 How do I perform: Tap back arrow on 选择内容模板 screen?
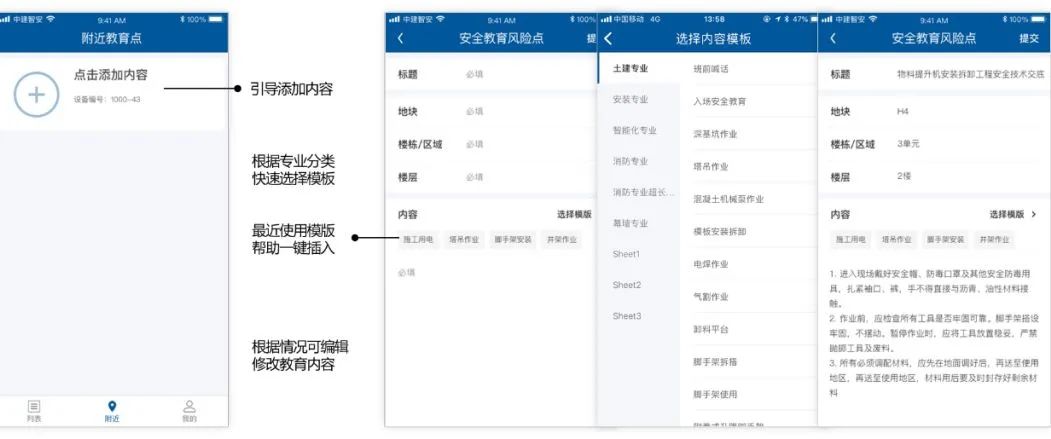pyautogui.click(x=608, y=39)
